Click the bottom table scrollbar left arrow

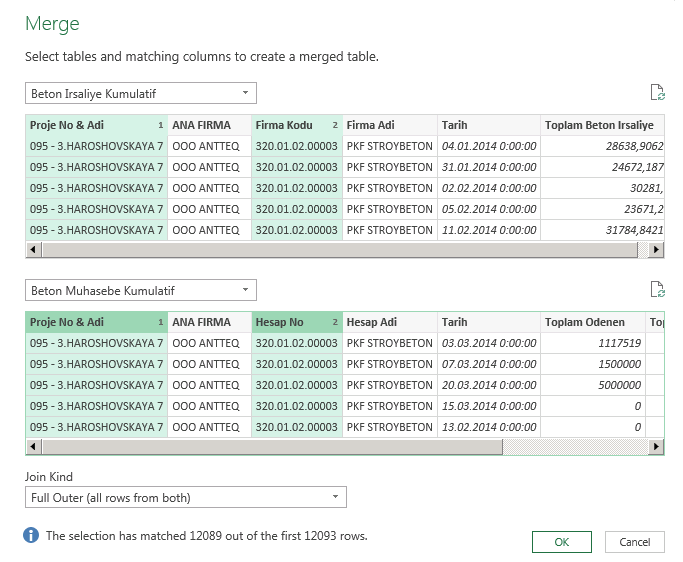pos(34,447)
